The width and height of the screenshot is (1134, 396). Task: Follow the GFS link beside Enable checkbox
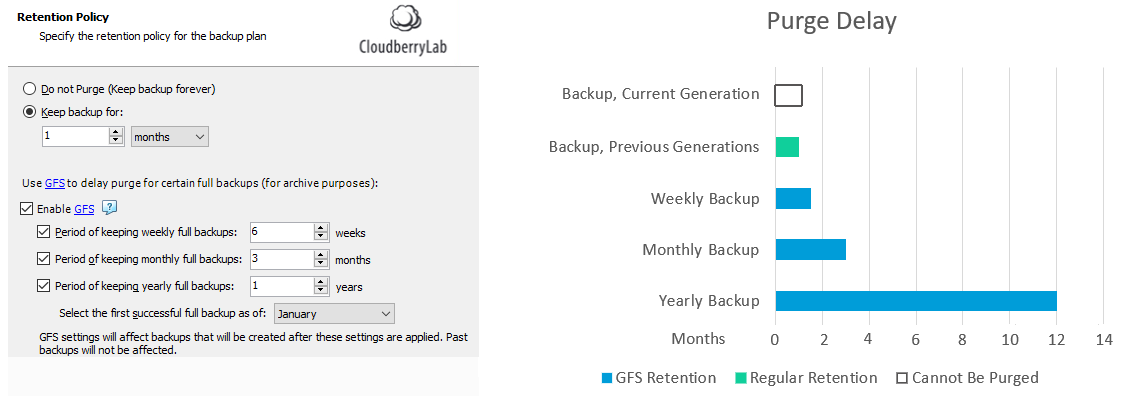pos(85,209)
